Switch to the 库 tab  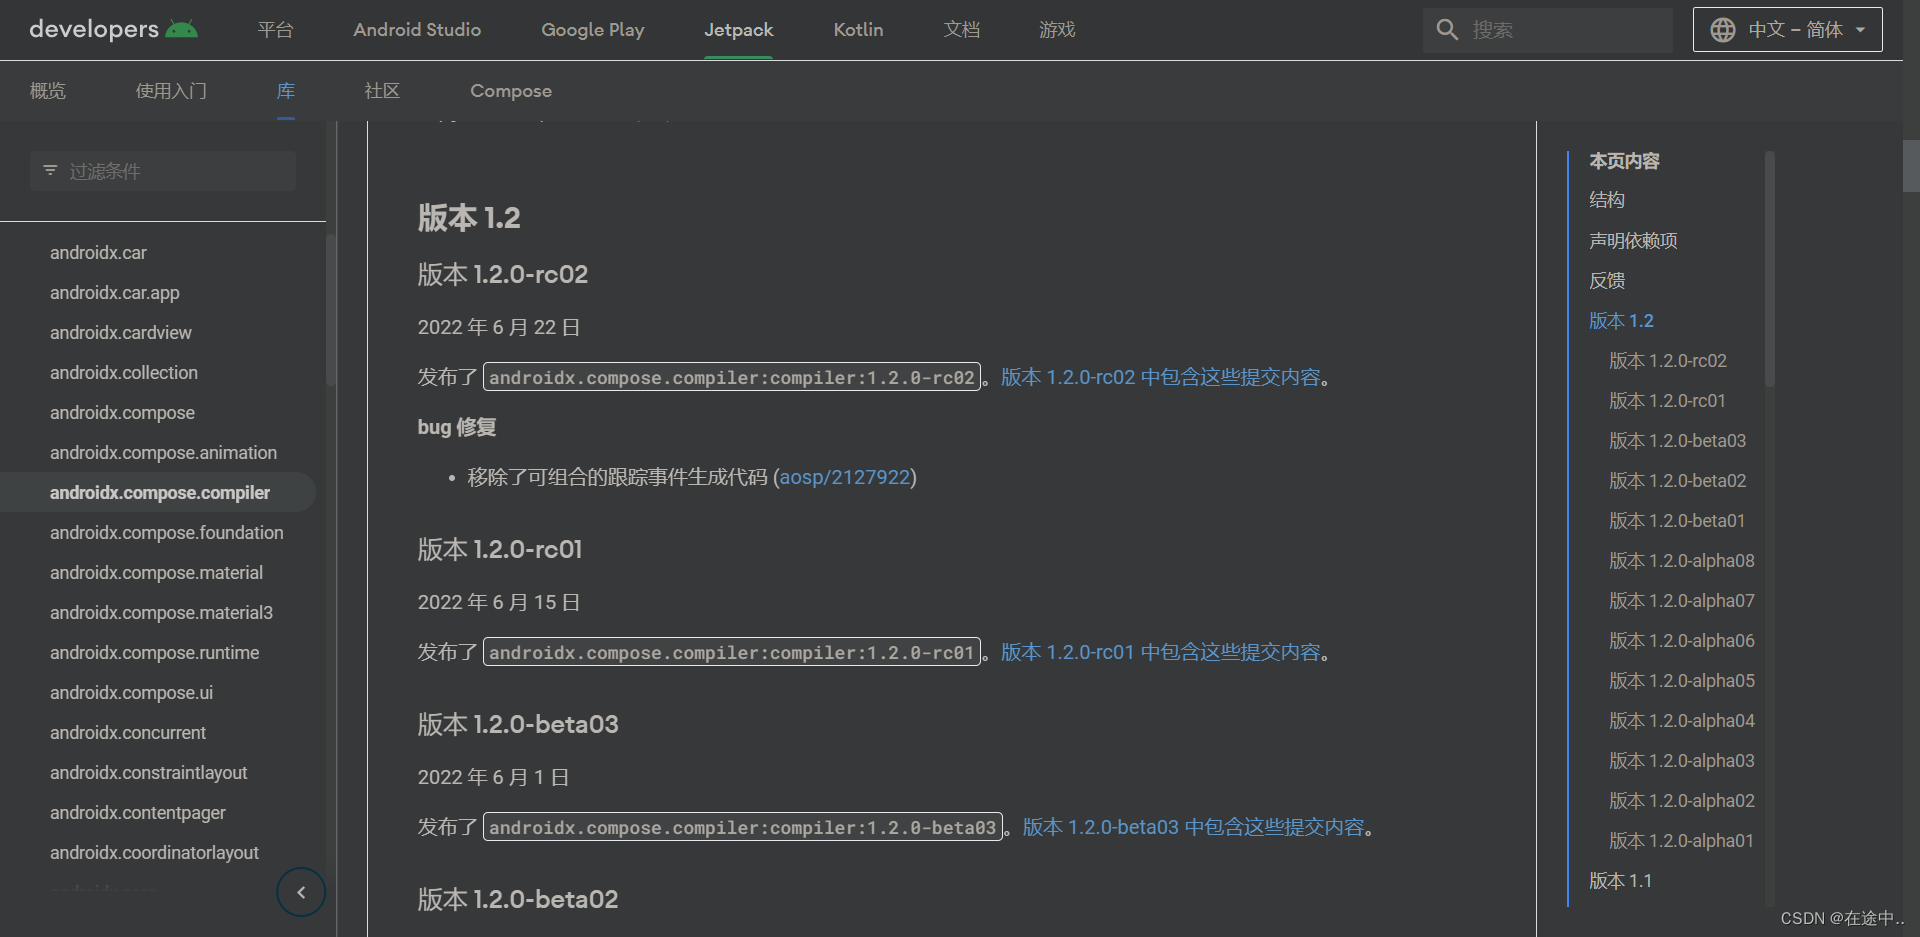[x=286, y=91]
